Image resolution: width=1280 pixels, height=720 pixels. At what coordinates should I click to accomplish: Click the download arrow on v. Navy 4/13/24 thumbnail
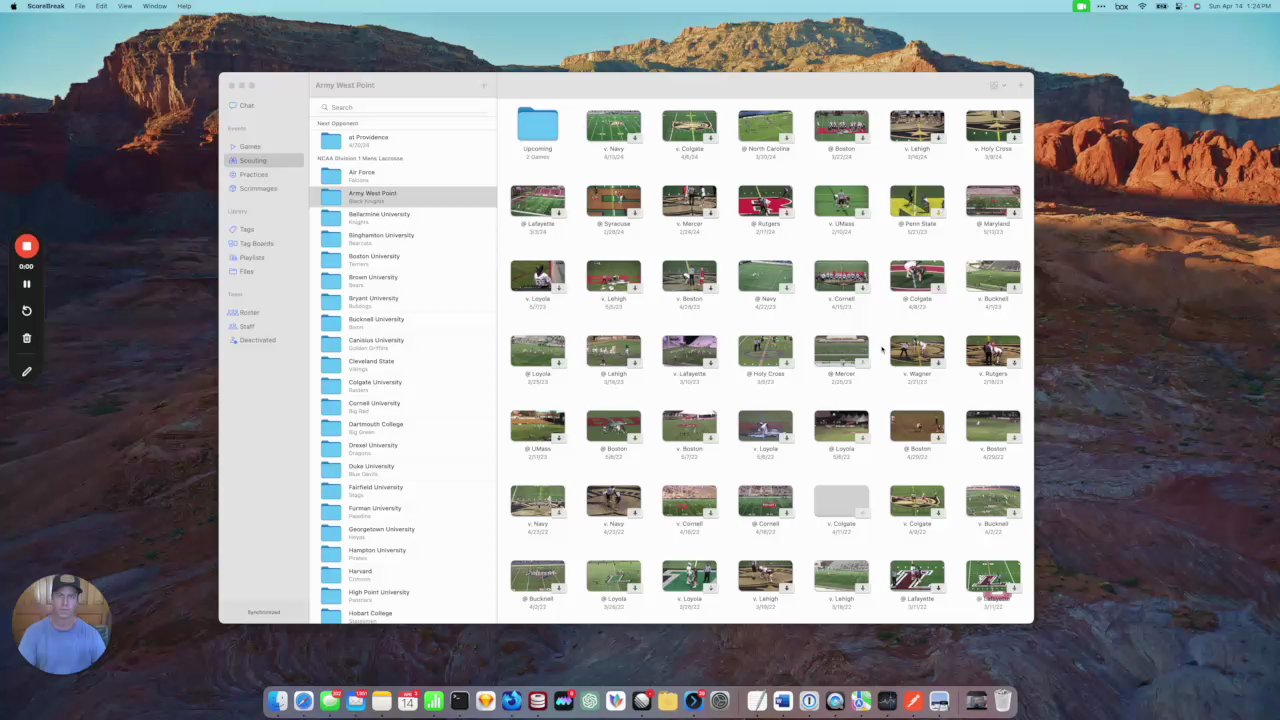coord(635,138)
